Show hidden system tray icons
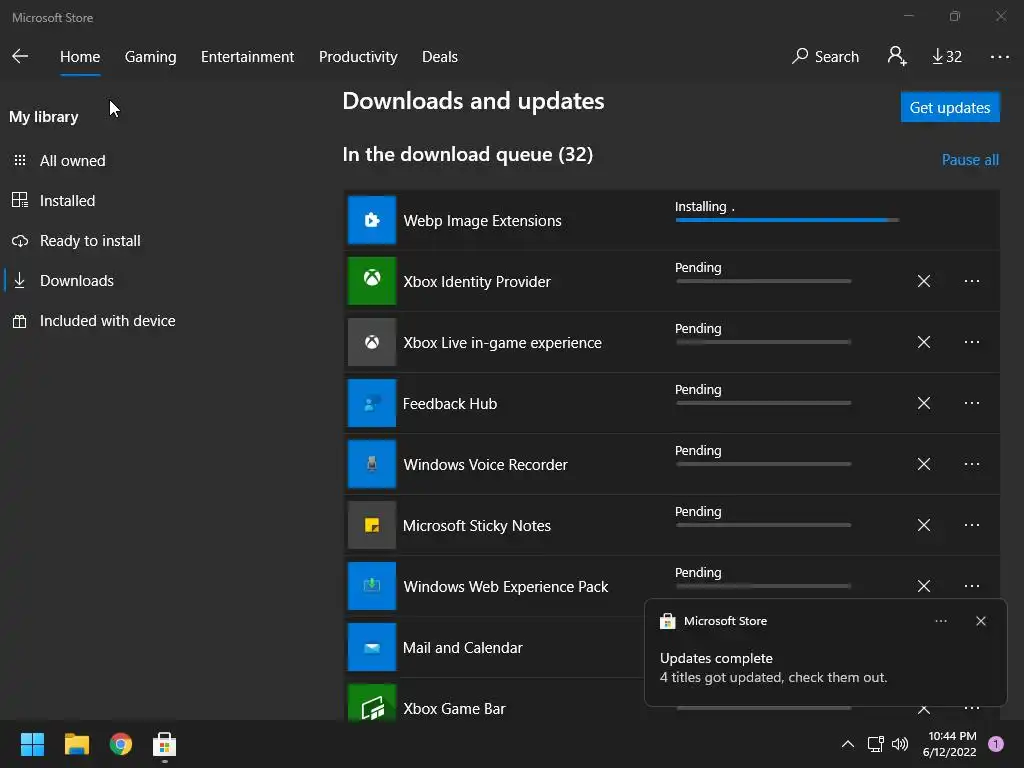 tap(848, 744)
